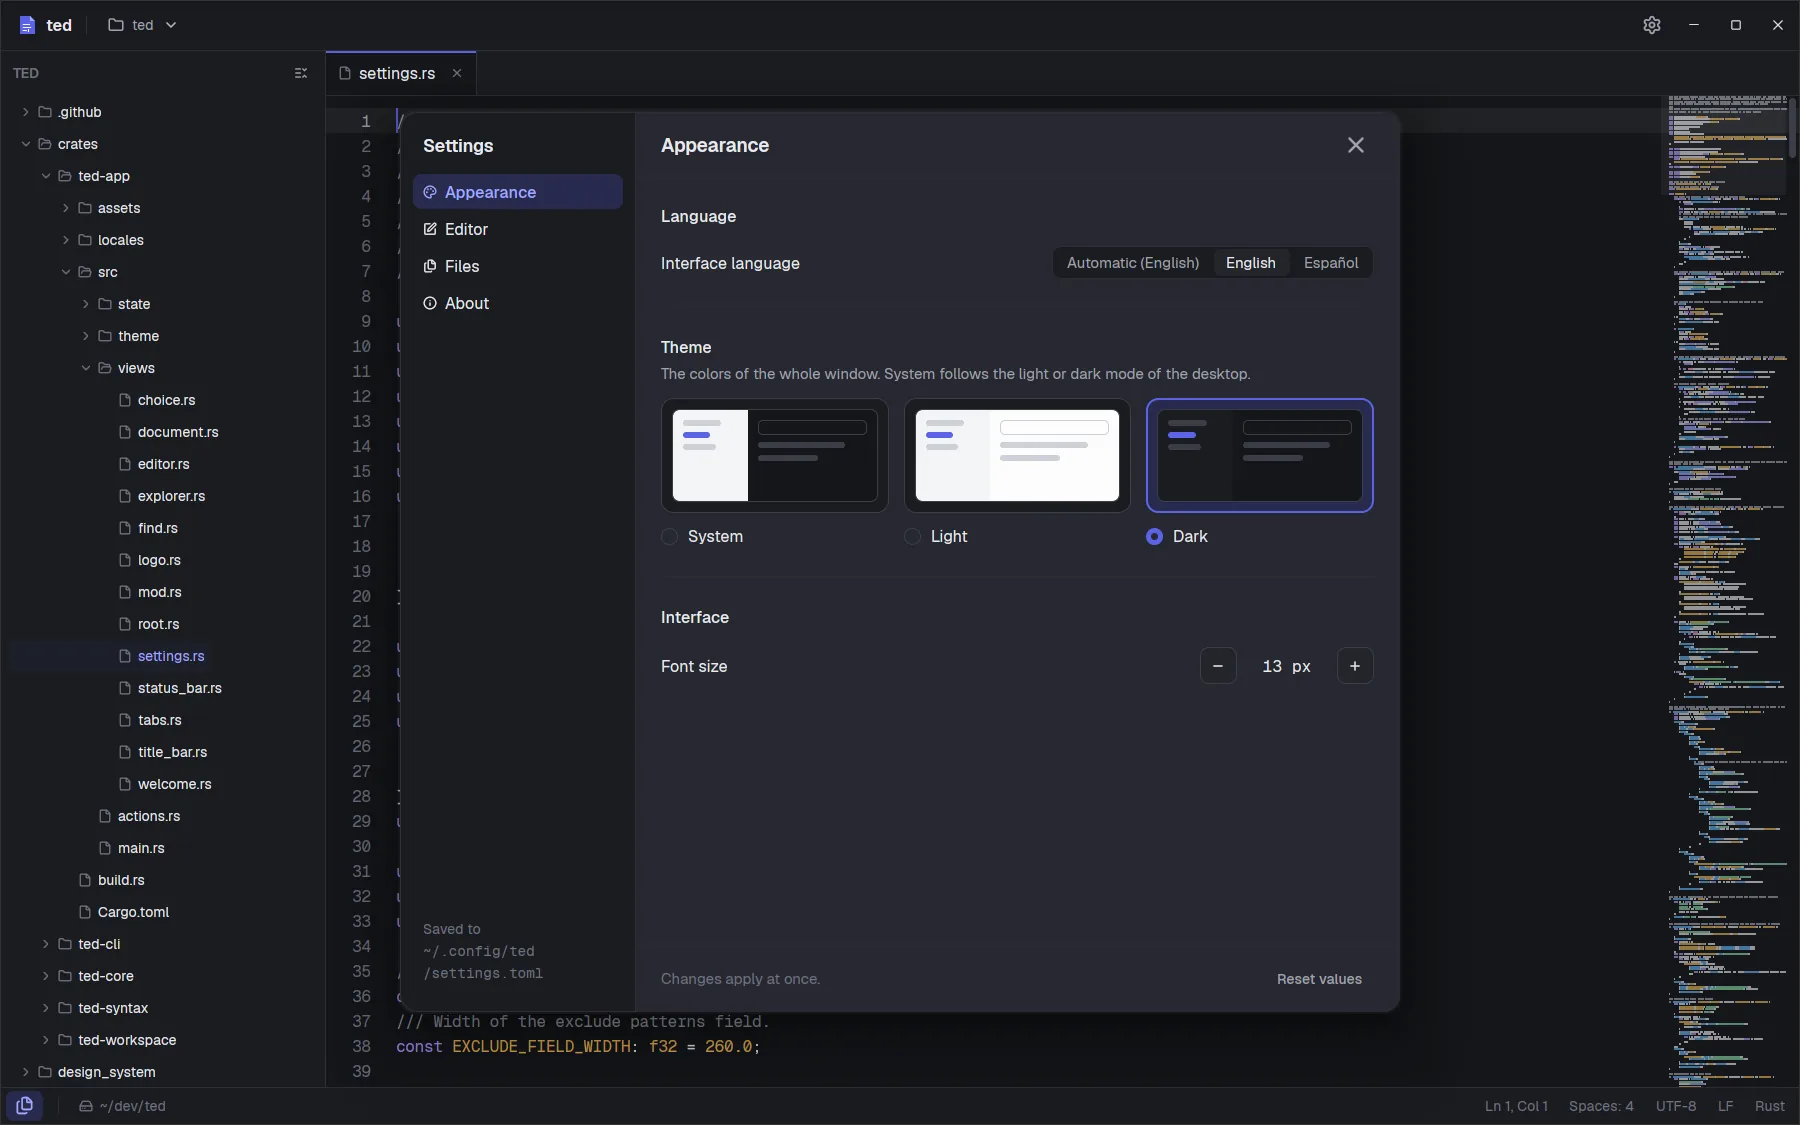Click the folder icon next to .github
The width and height of the screenshot is (1800, 1125).
point(45,112)
